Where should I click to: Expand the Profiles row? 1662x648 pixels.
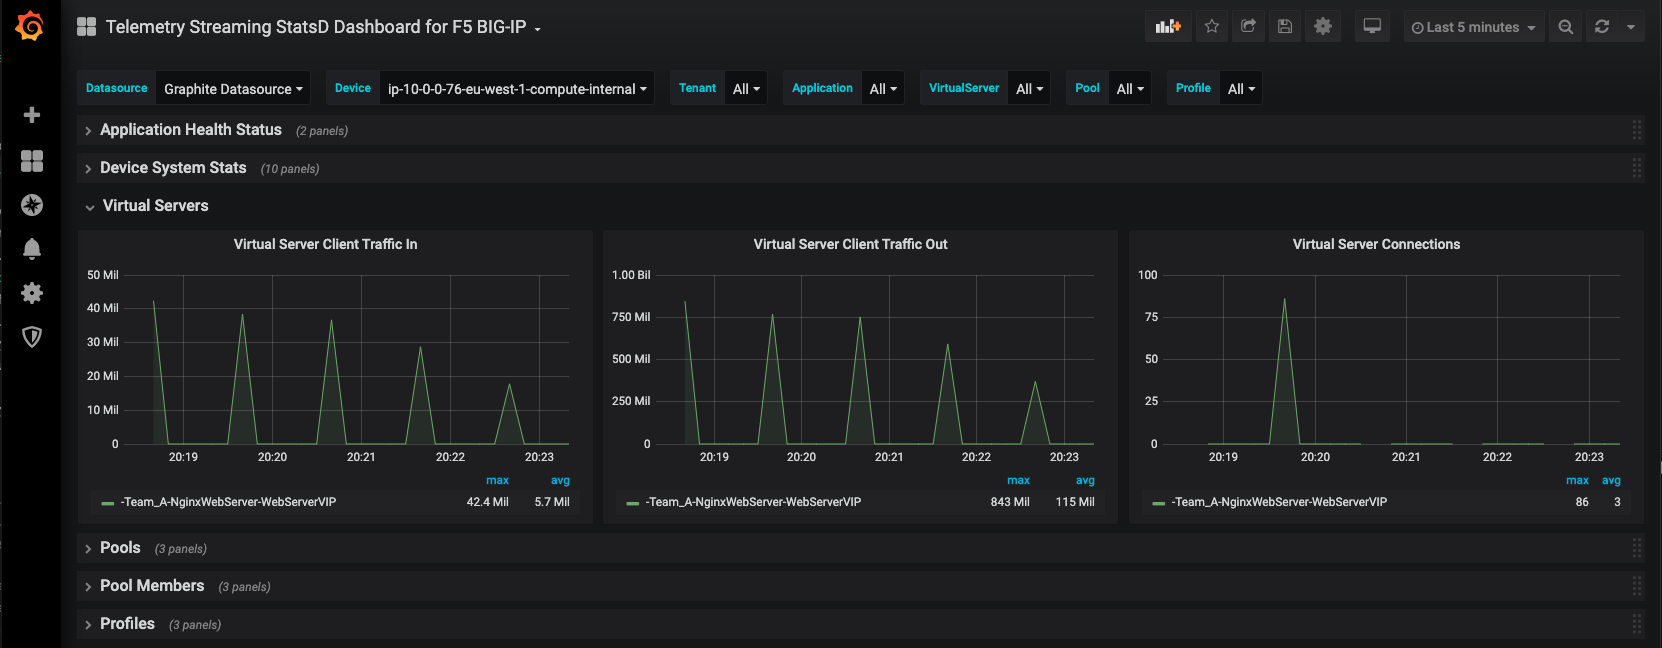pyautogui.click(x=126, y=624)
